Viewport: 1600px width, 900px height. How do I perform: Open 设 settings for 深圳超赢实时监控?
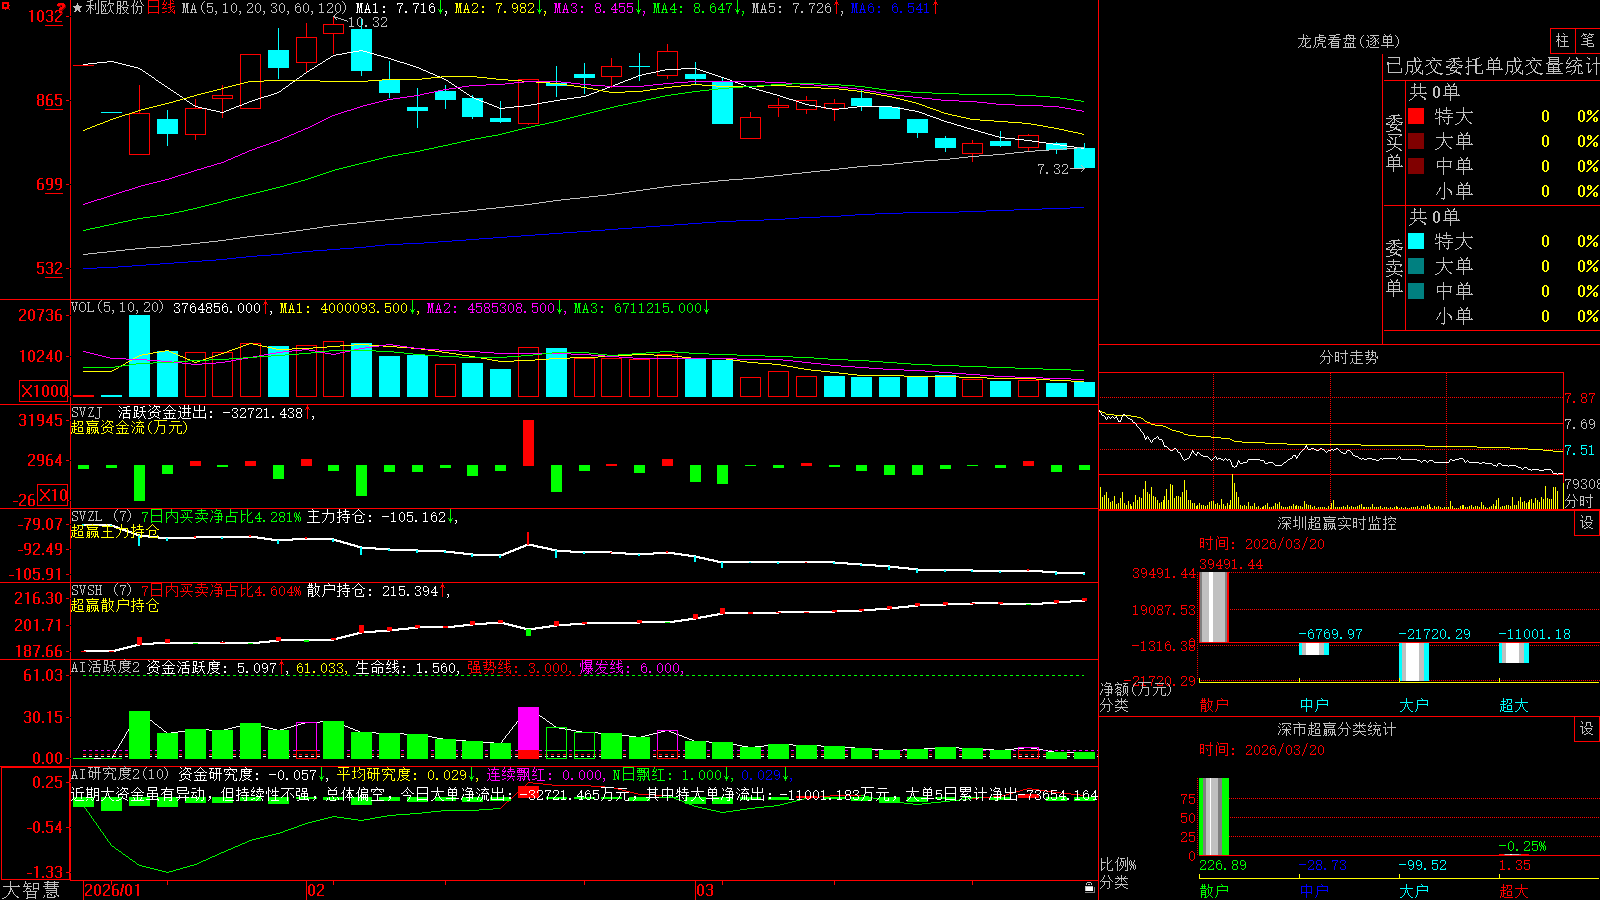coord(1587,523)
